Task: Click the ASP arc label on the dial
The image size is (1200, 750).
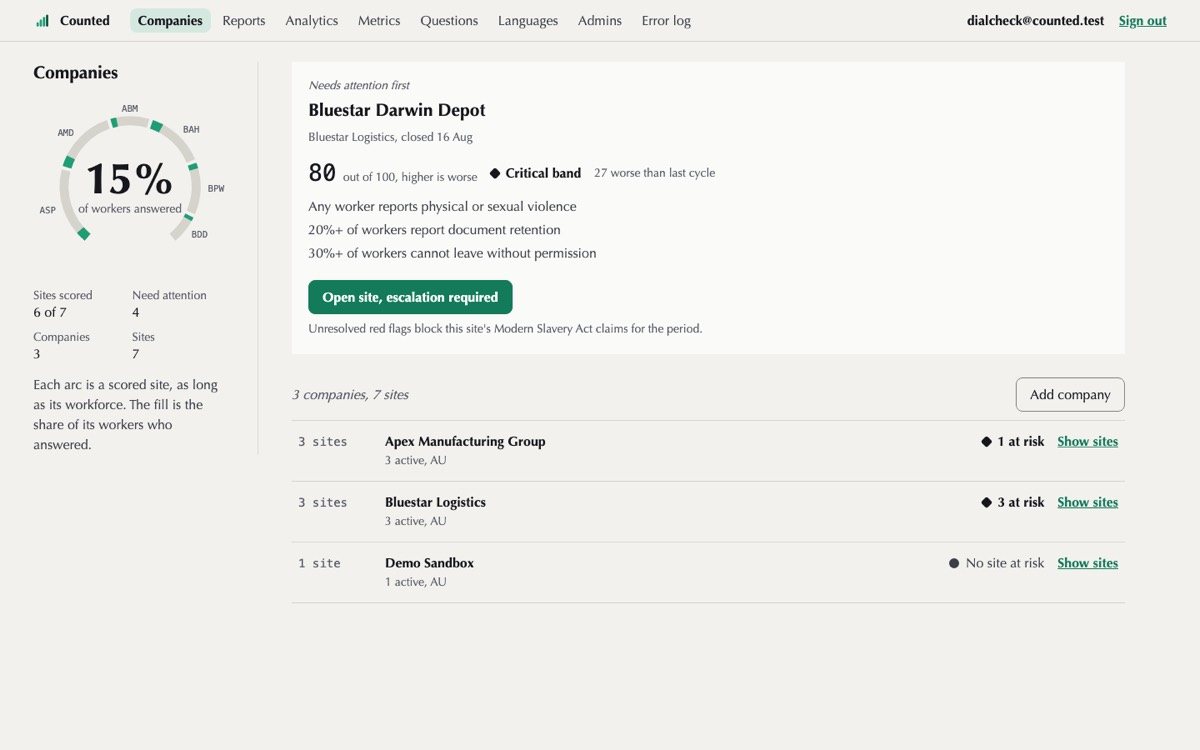Action: coord(48,210)
